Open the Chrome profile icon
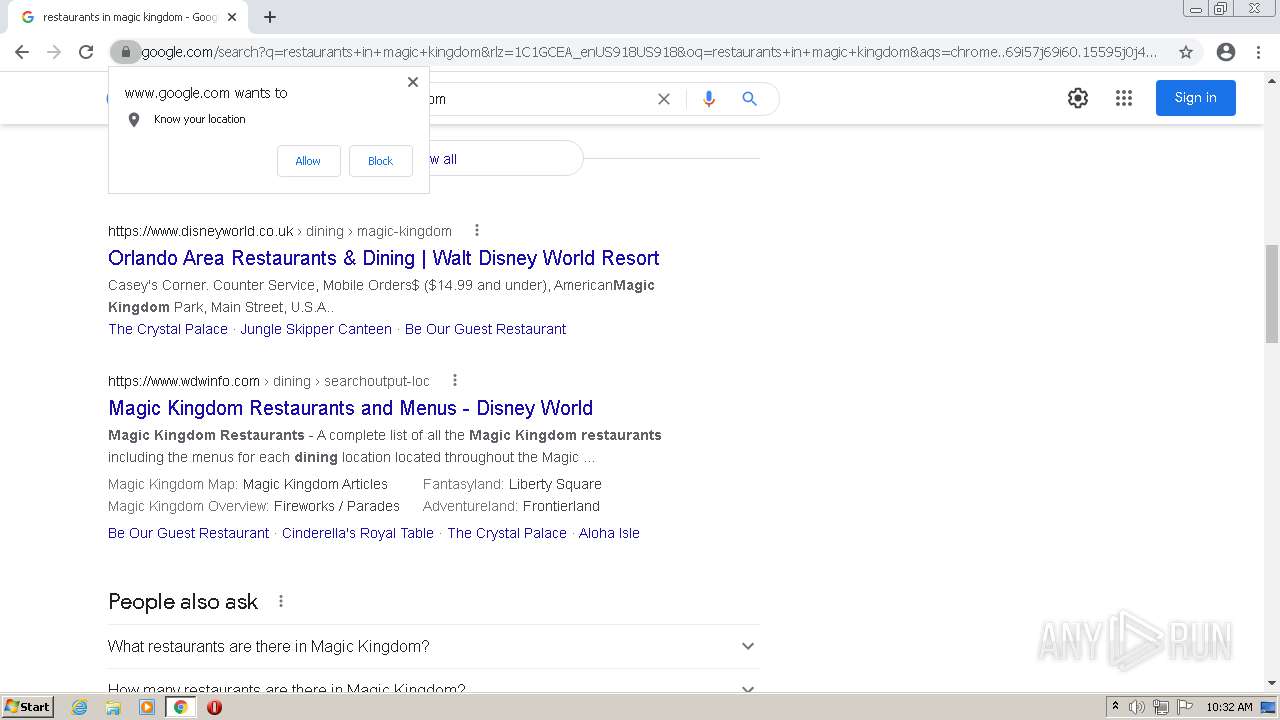Viewport: 1280px width, 720px height. (1226, 52)
